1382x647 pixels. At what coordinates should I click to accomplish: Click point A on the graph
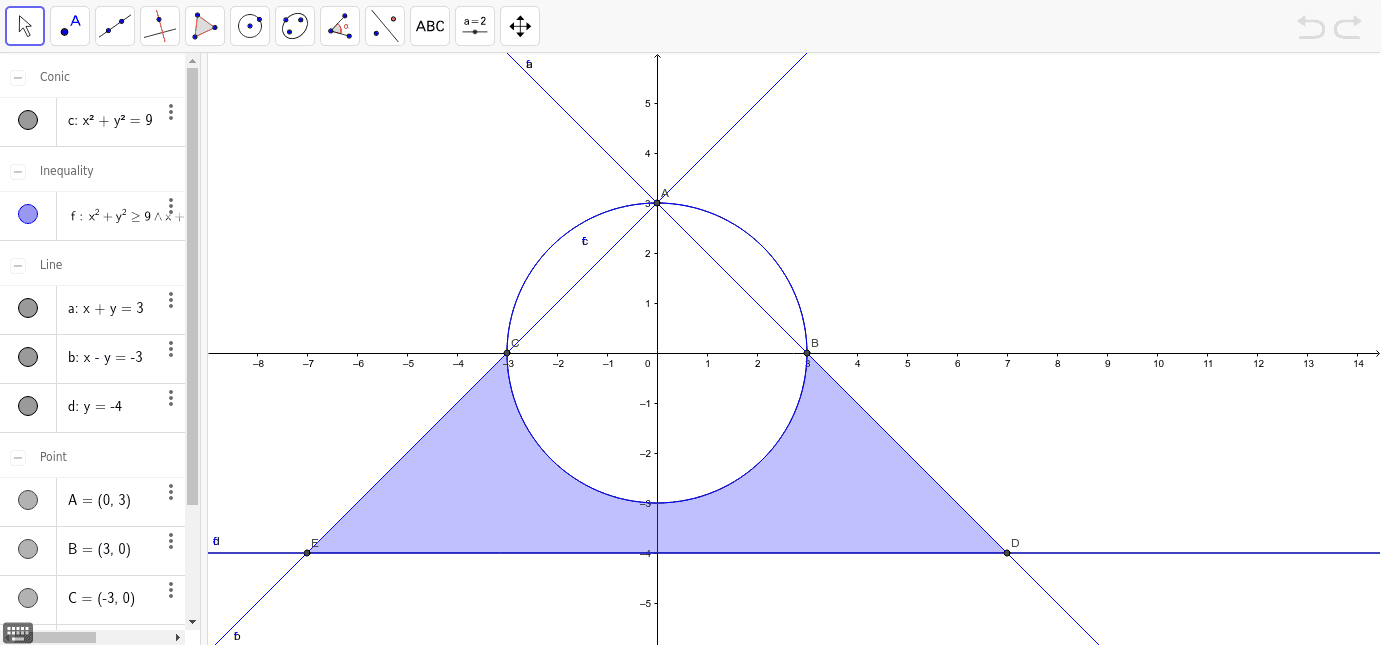coord(657,203)
